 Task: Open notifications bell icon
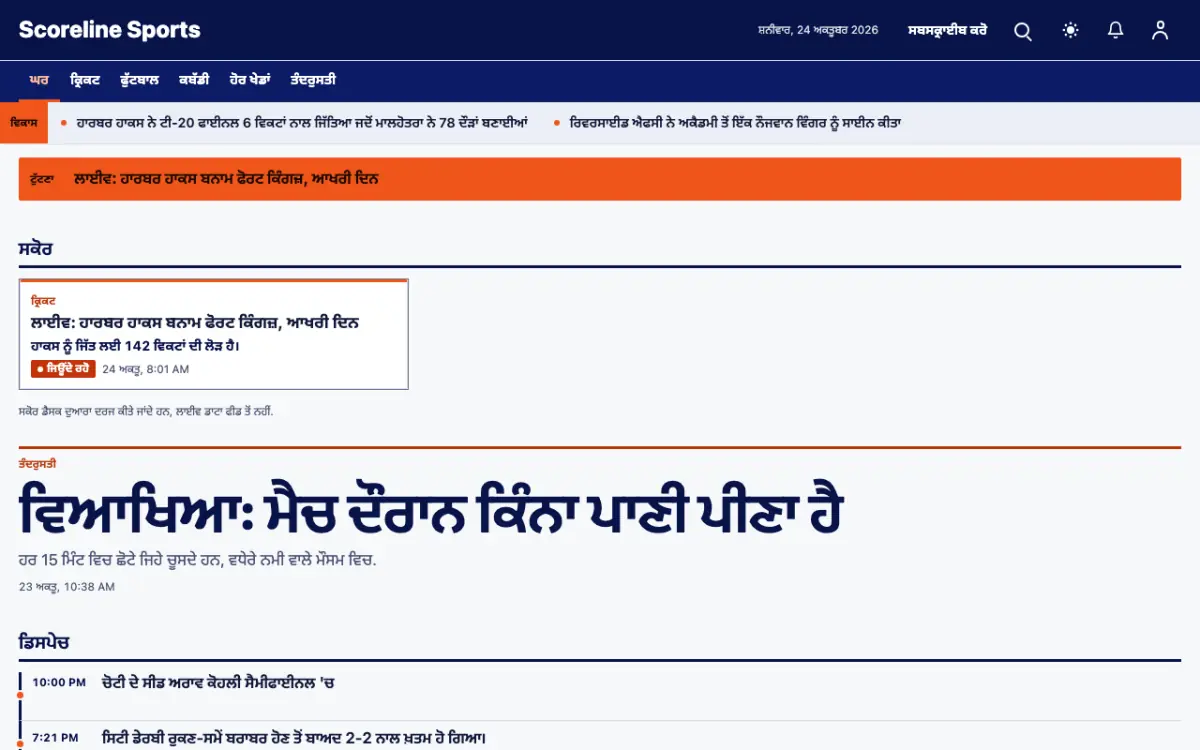click(1115, 31)
